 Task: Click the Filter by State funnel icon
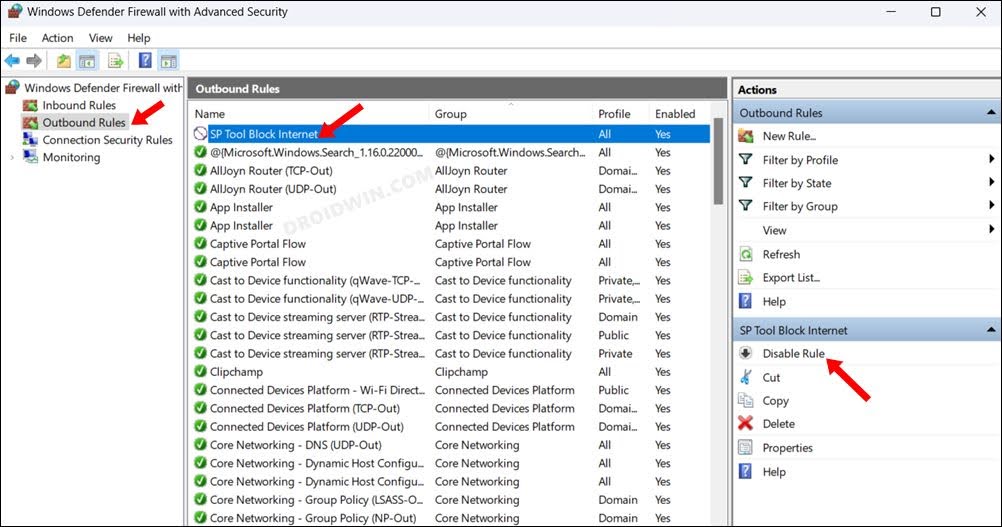click(x=746, y=183)
